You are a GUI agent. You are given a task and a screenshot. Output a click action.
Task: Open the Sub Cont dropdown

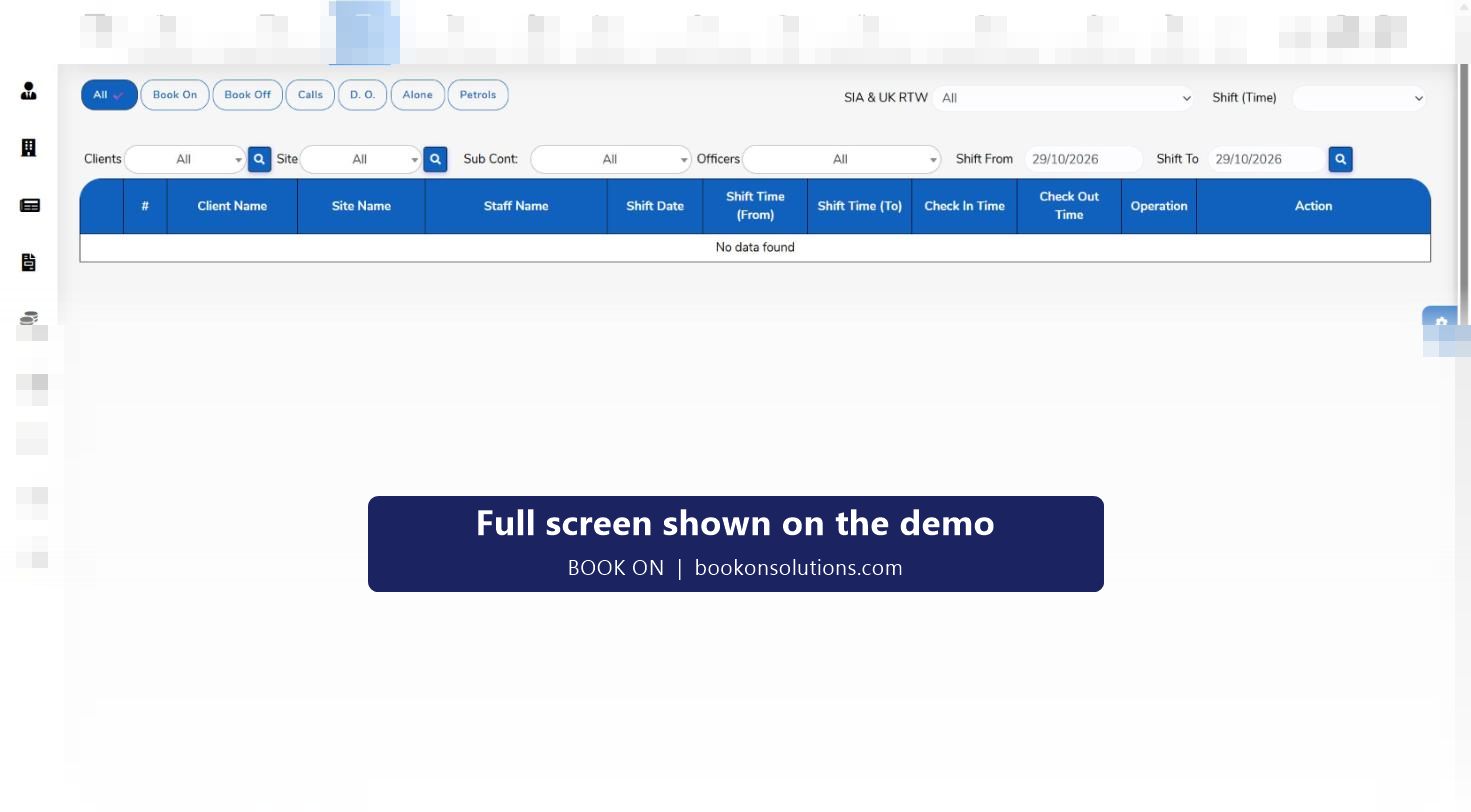point(611,159)
